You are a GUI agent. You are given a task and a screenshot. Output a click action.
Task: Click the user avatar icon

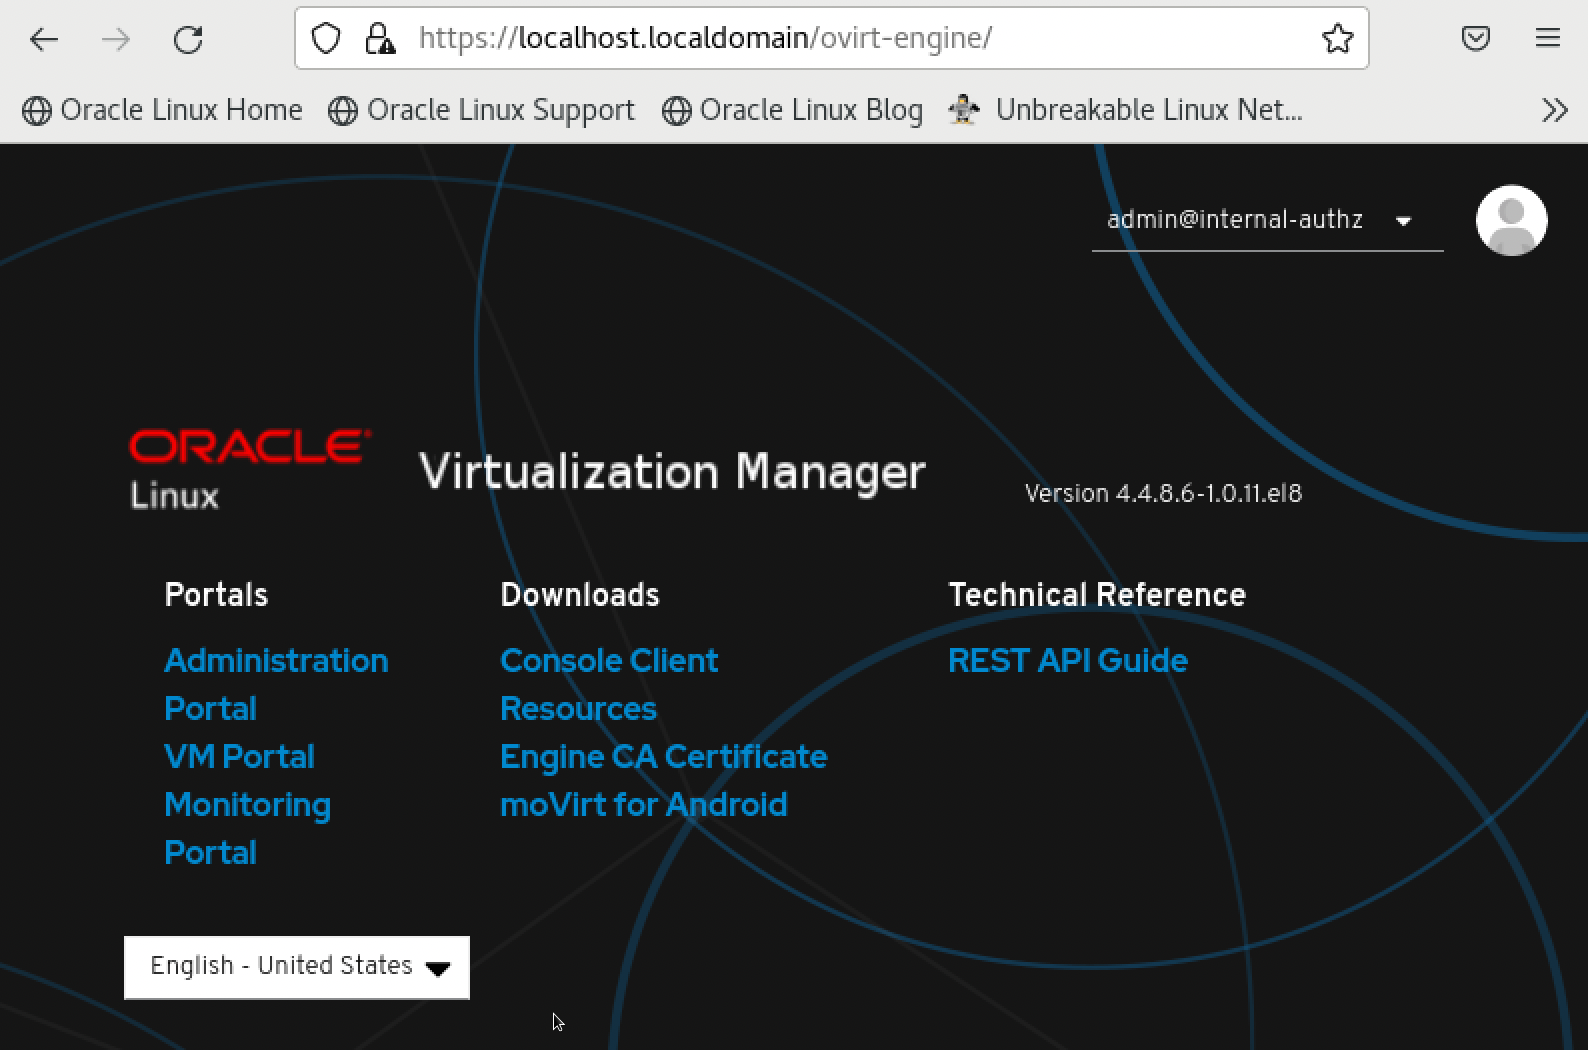coord(1511,220)
